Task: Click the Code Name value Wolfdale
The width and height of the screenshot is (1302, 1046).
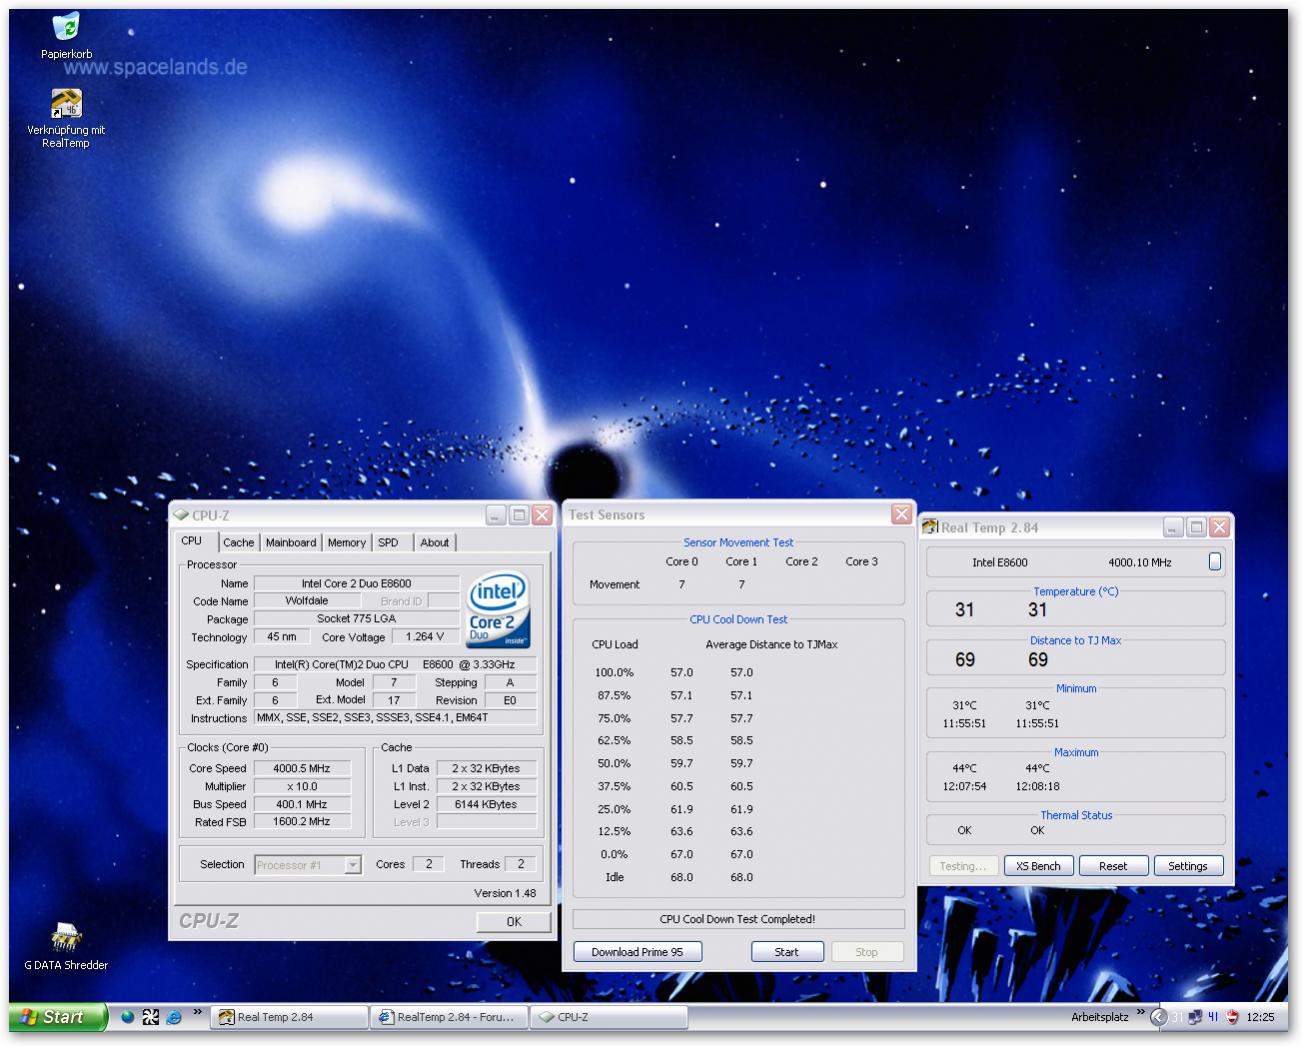Action: coord(307,601)
